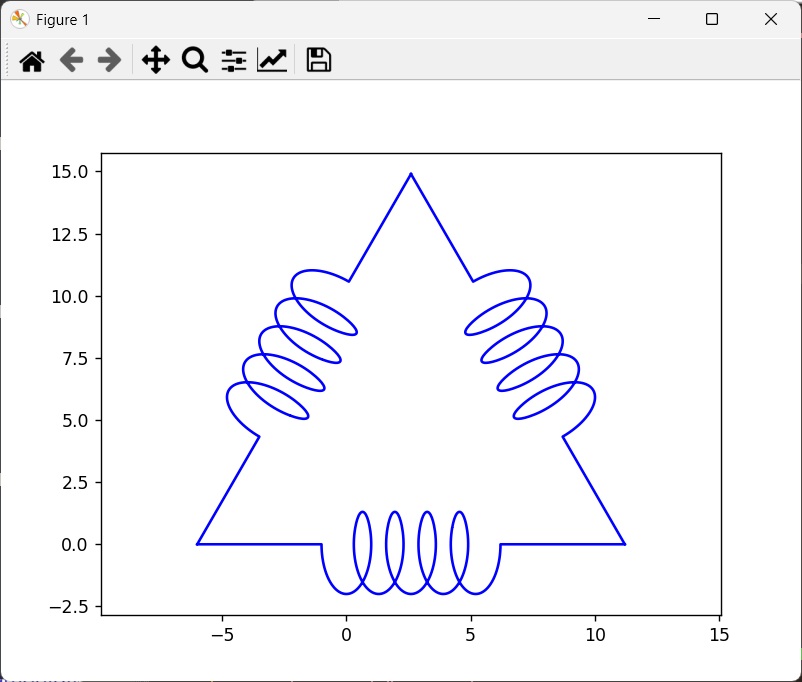
Task: Click the 15.0 y-axis tick label
Action: [70, 172]
